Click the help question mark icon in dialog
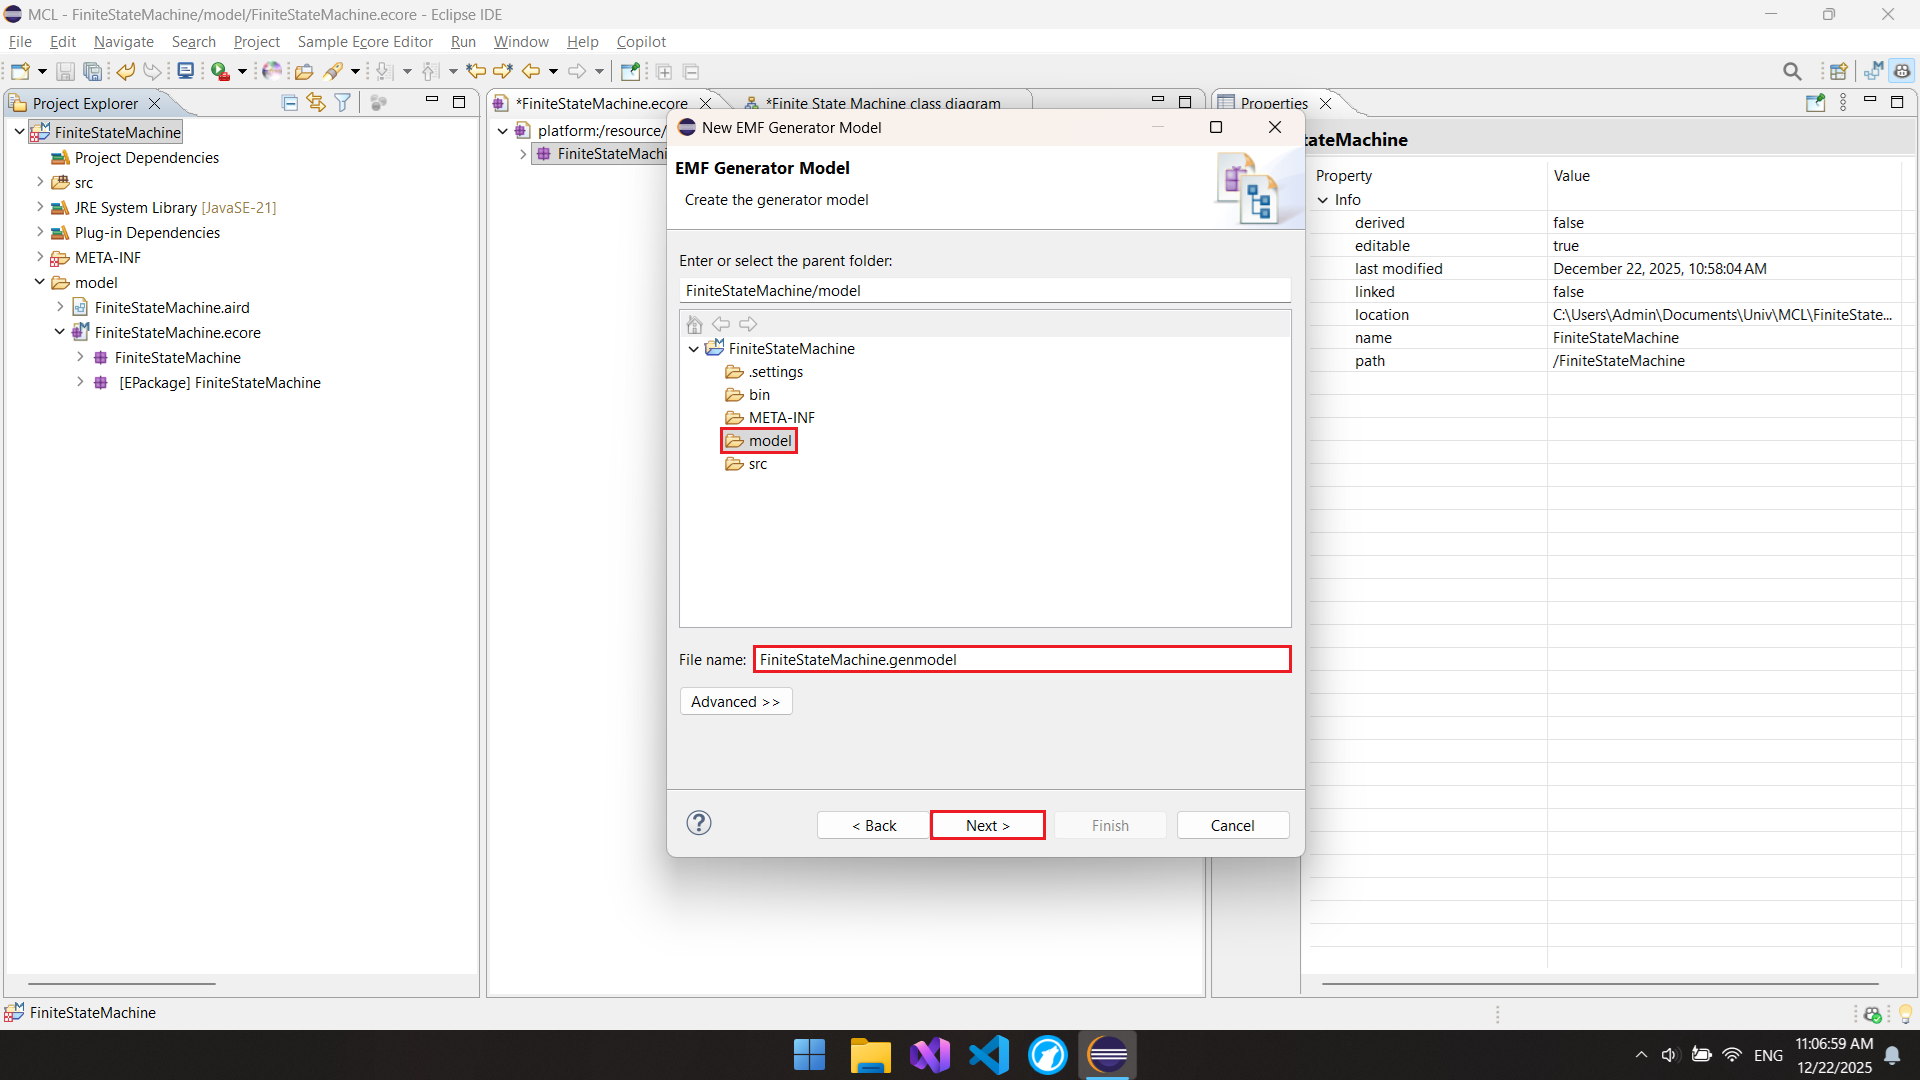 tap(699, 823)
